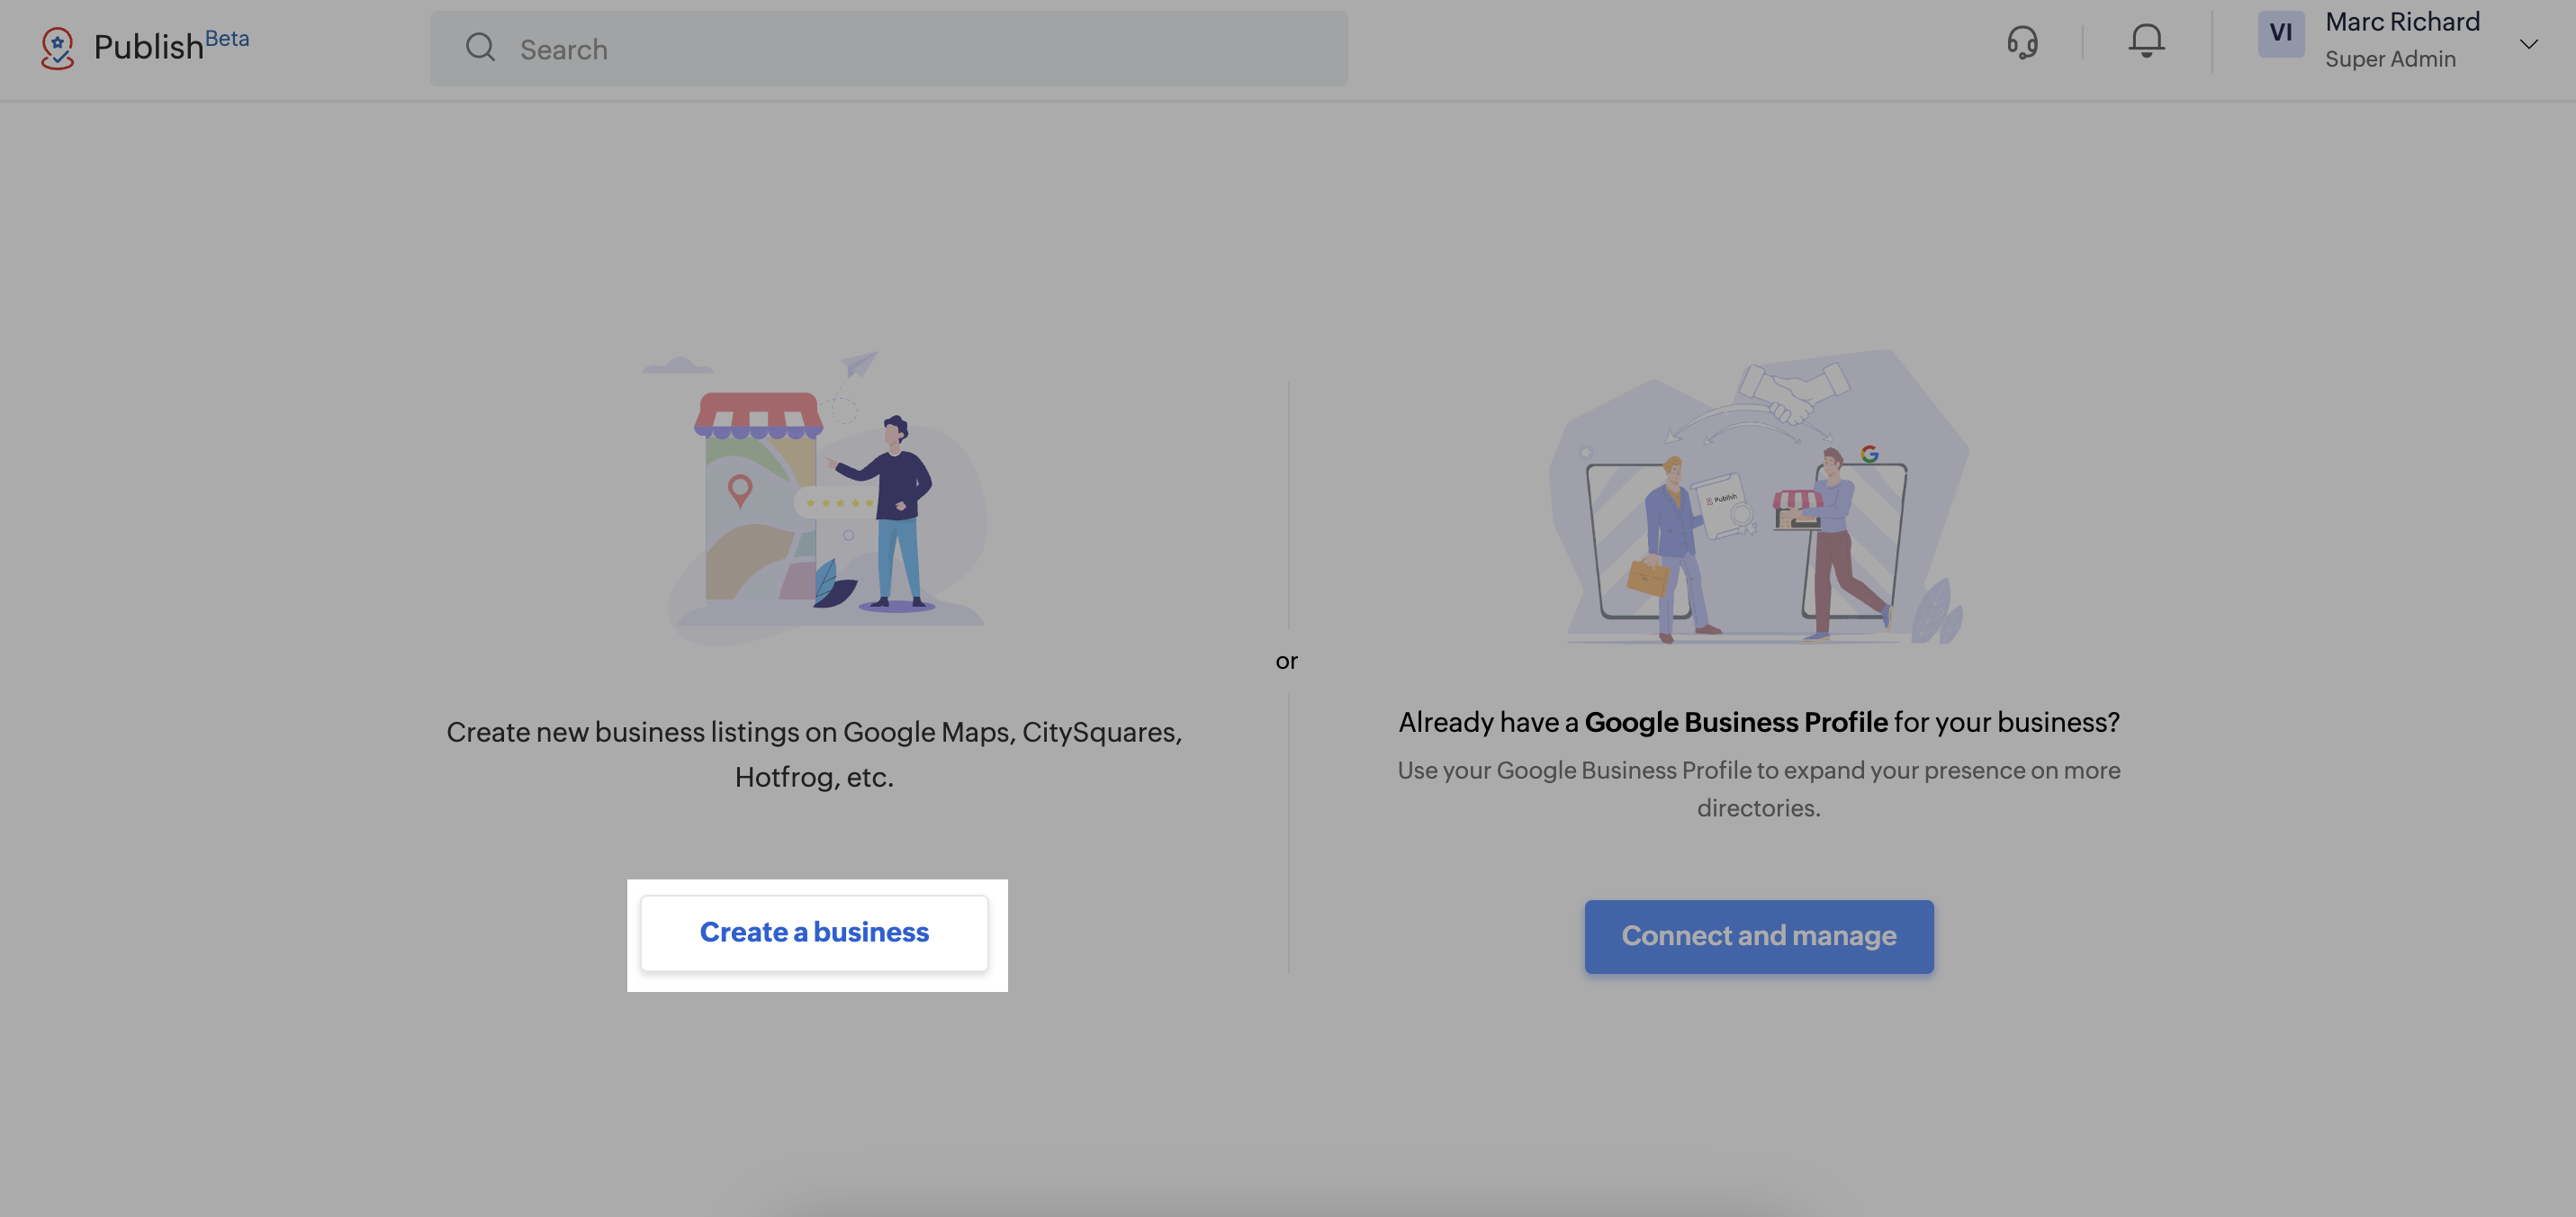Click the magnifier search icon

click(x=480, y=47)
